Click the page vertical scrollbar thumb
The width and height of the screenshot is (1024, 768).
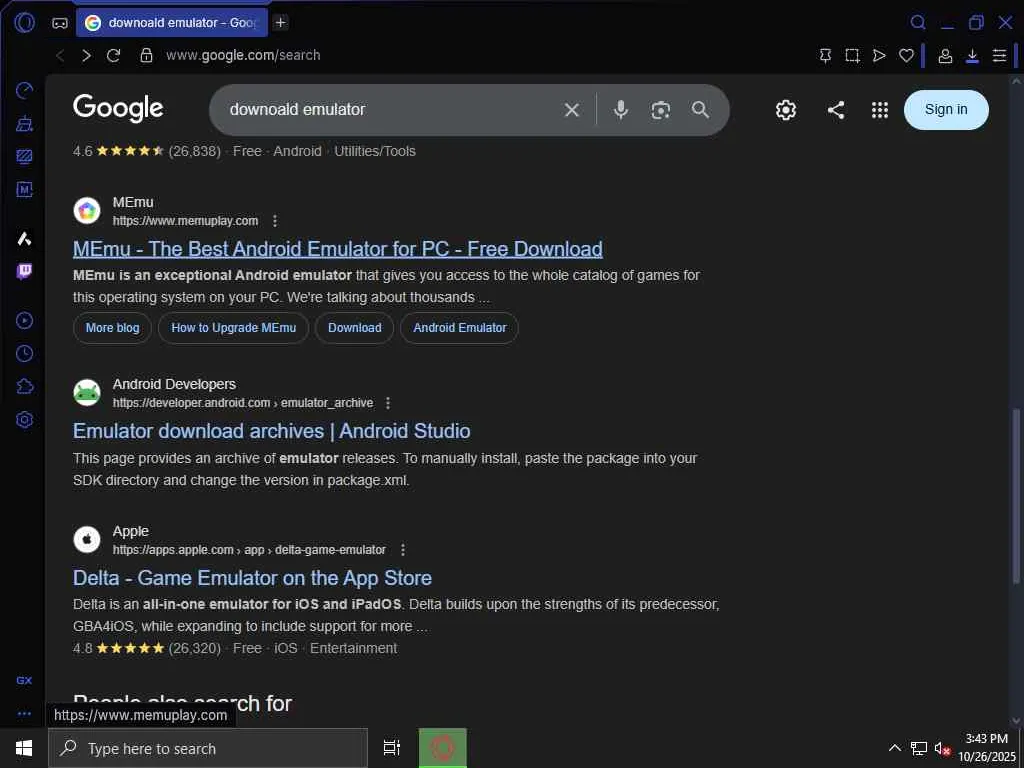(x=1016, y=496)
